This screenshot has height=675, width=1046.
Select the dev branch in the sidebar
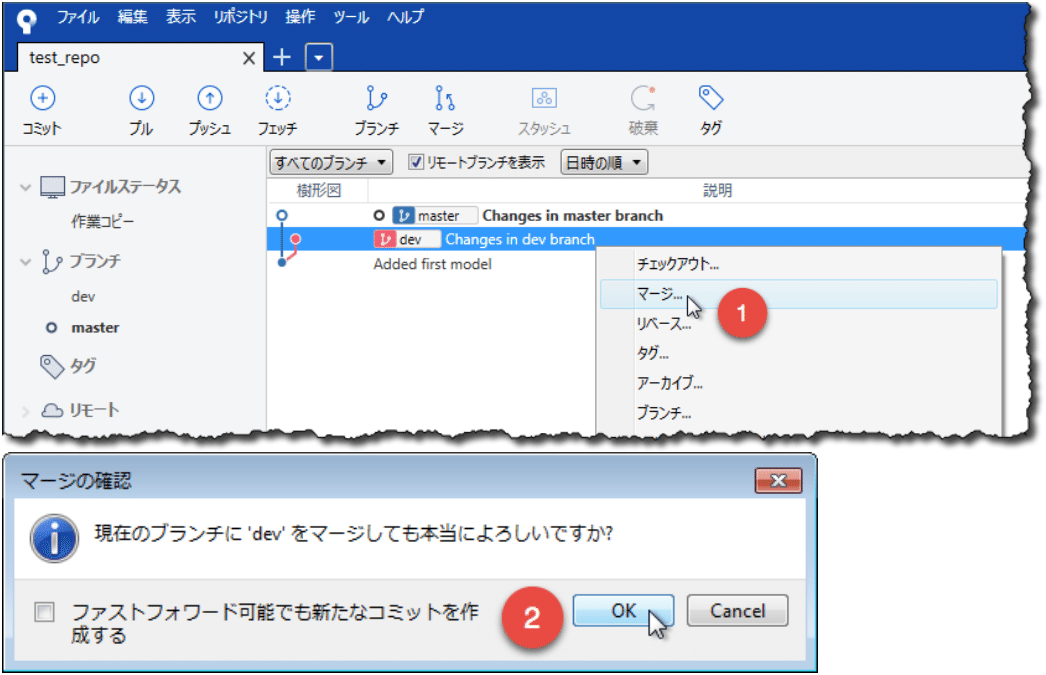click(x=83, y=296)
